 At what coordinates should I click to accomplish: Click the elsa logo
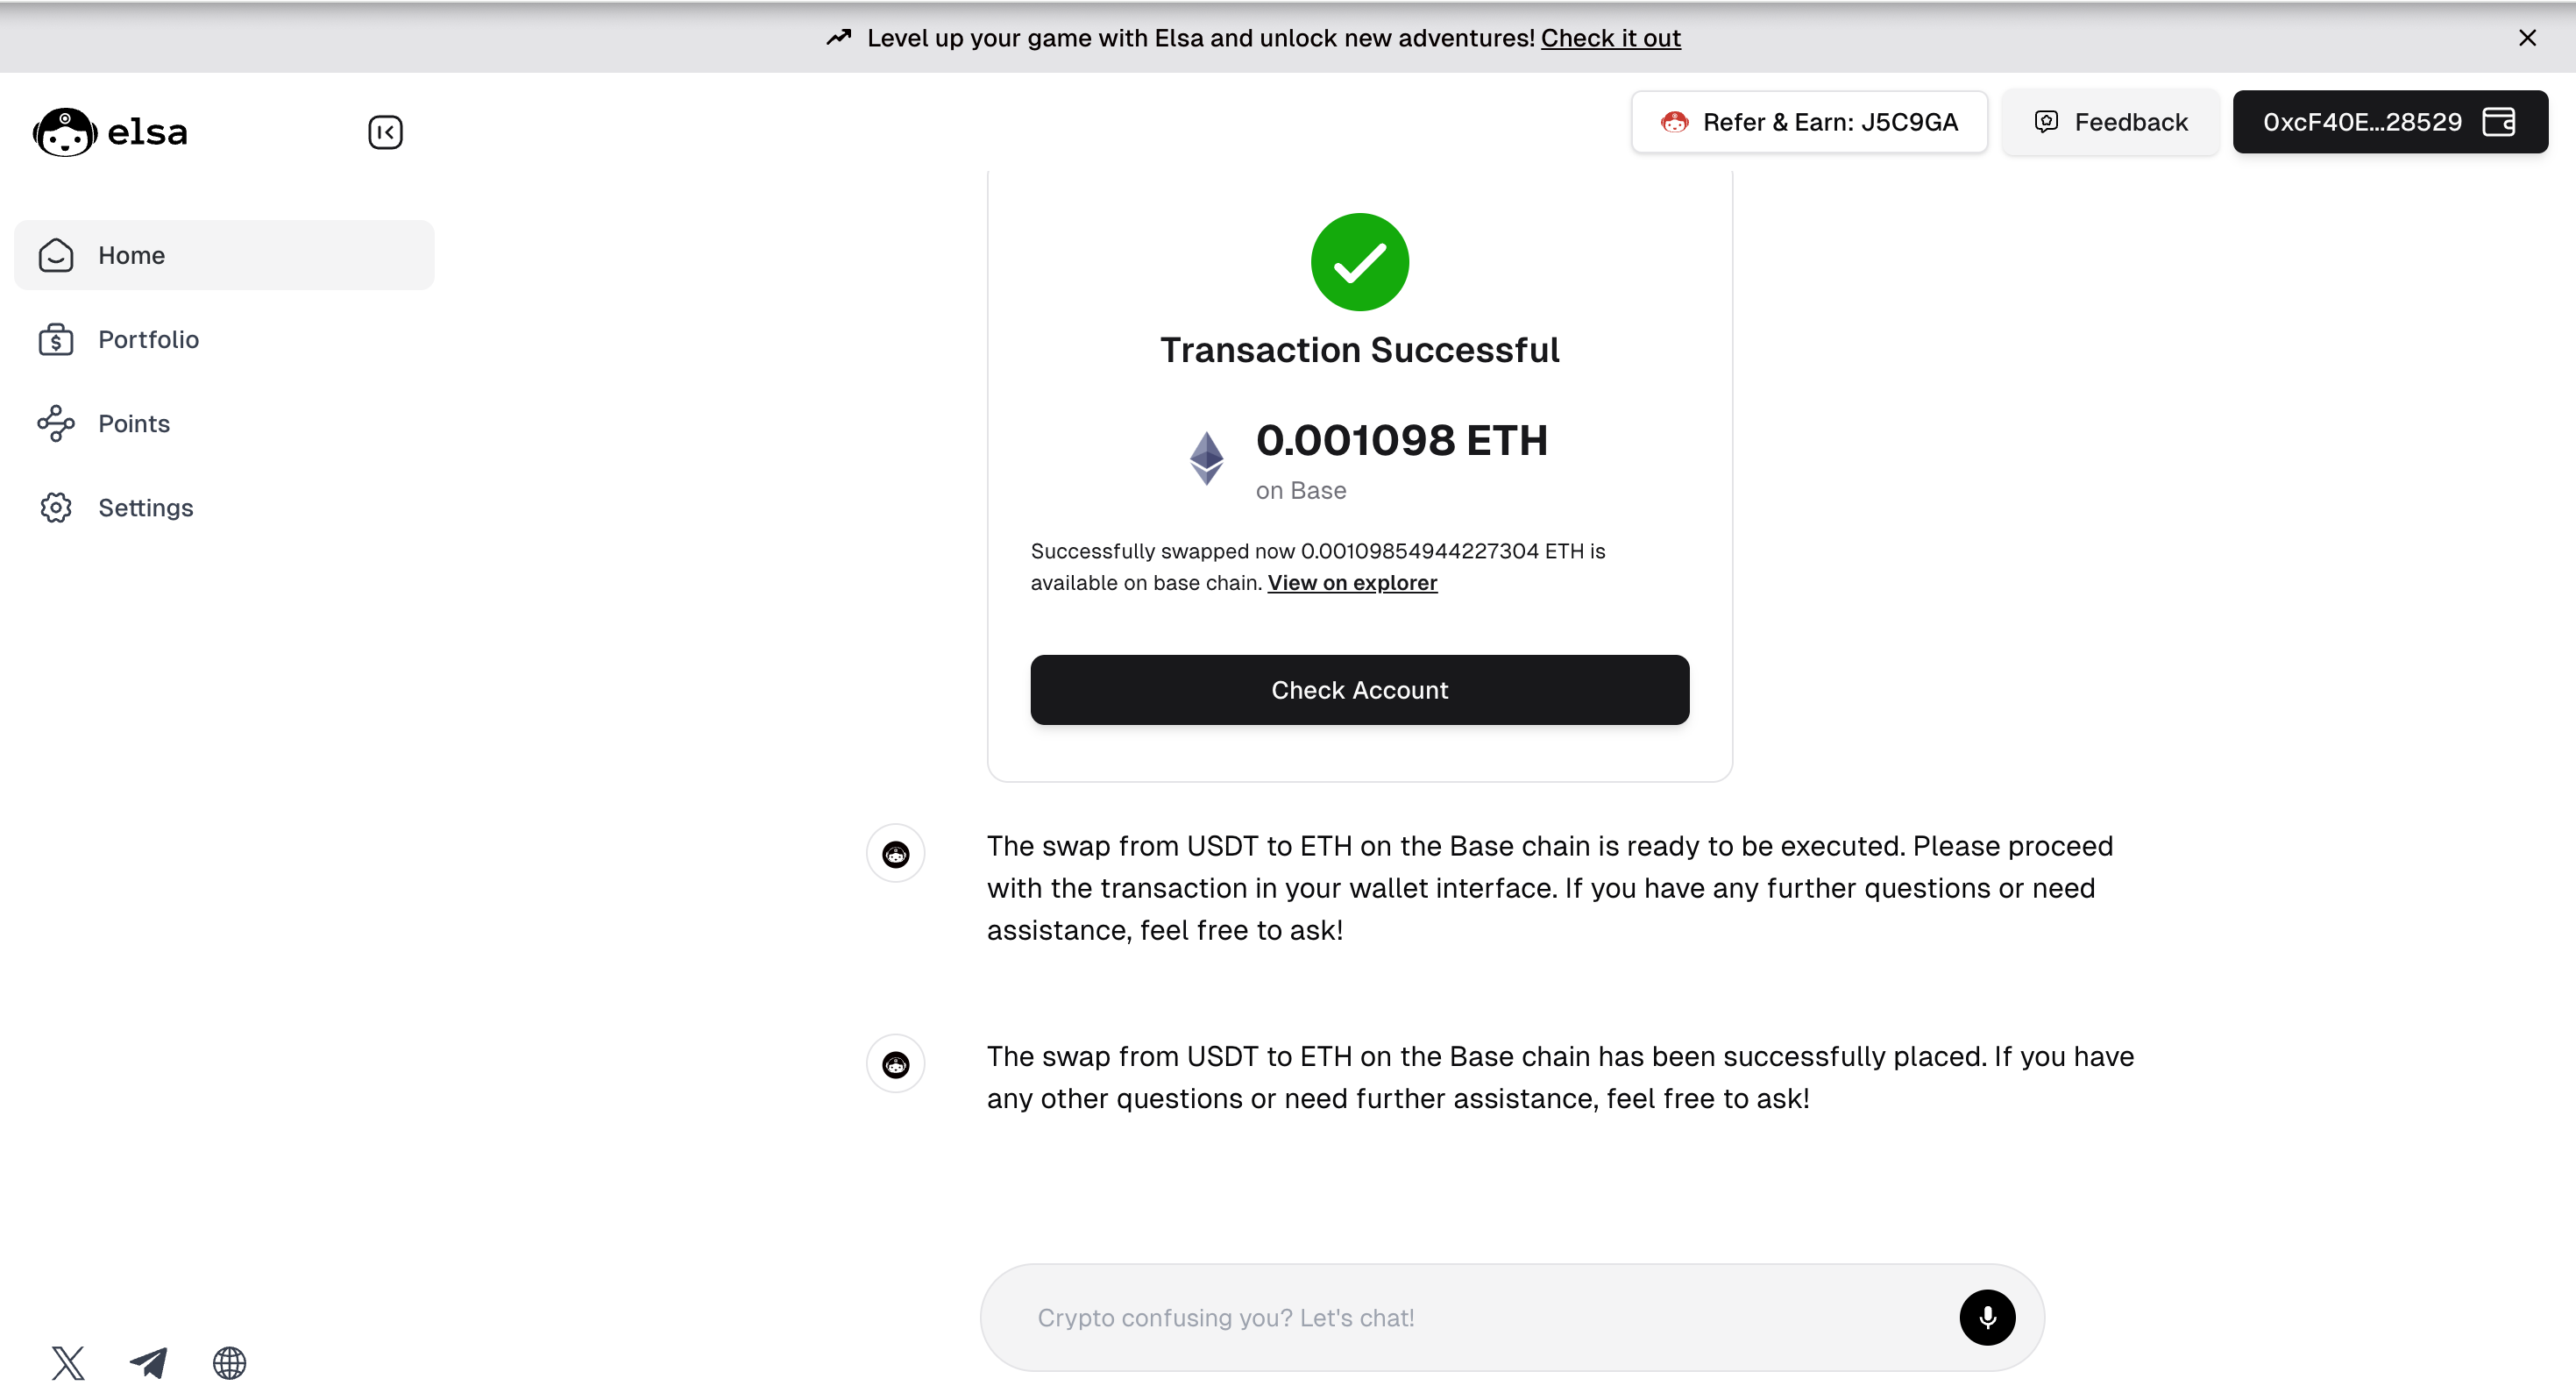pyautogui.click(x=110, y=132)
